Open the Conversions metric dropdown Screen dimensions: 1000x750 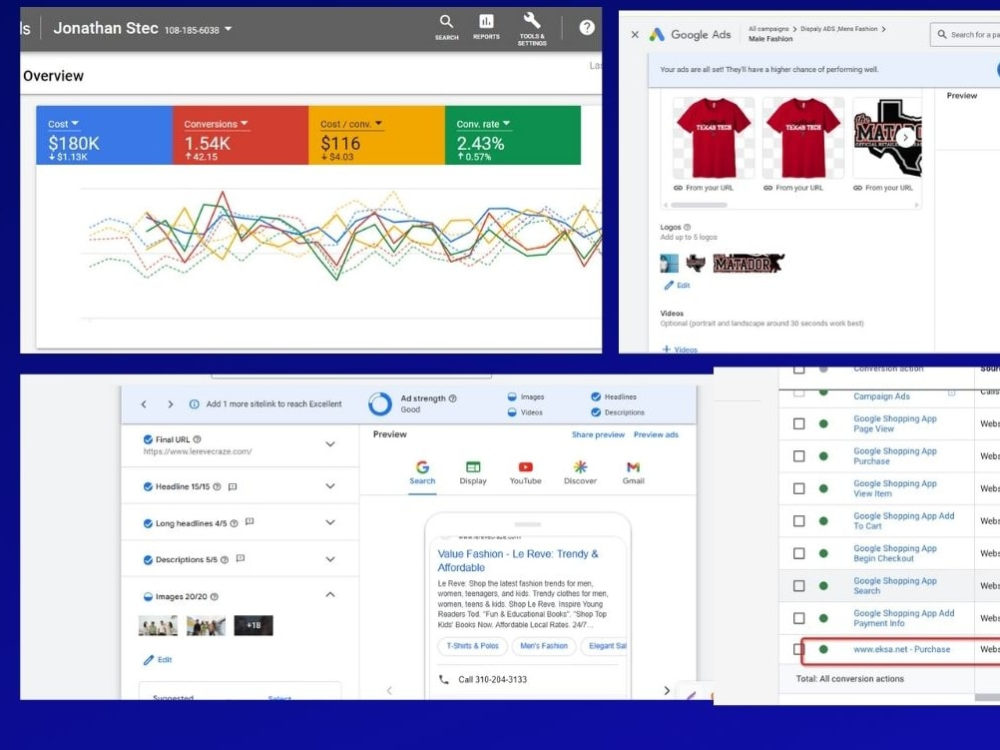click(x=216, y=124)
